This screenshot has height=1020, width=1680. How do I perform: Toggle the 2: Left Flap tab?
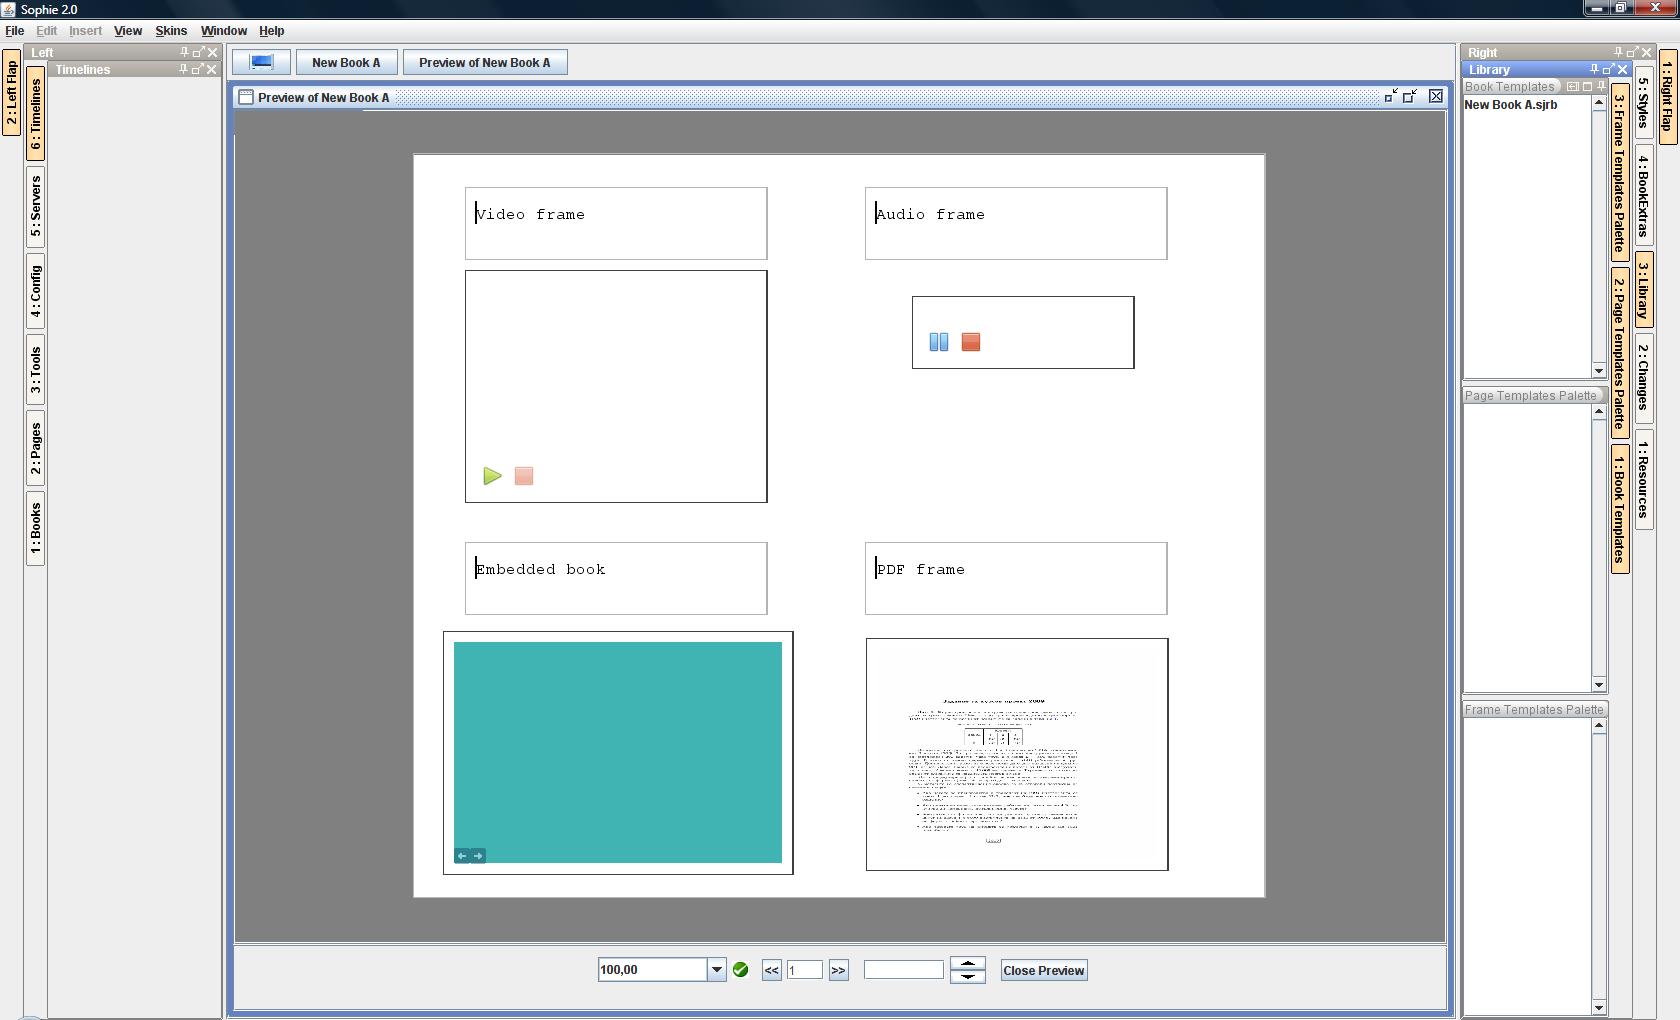(x=12, y=92)
